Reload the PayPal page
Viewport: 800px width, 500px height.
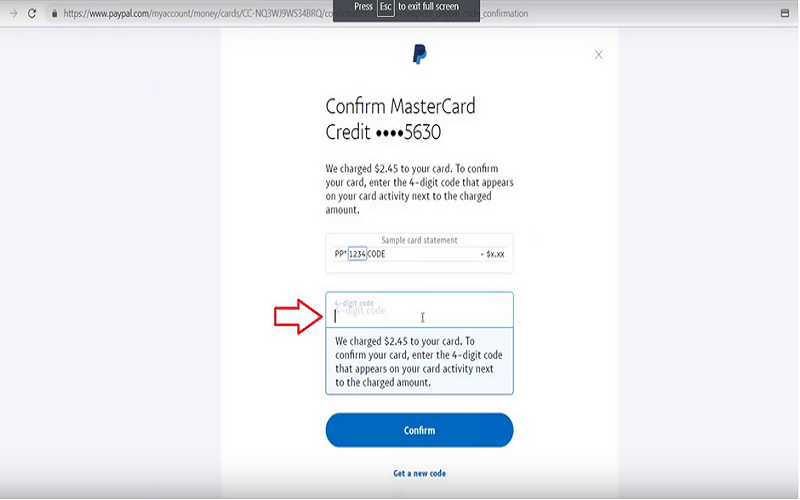click(x=32, y=13)
